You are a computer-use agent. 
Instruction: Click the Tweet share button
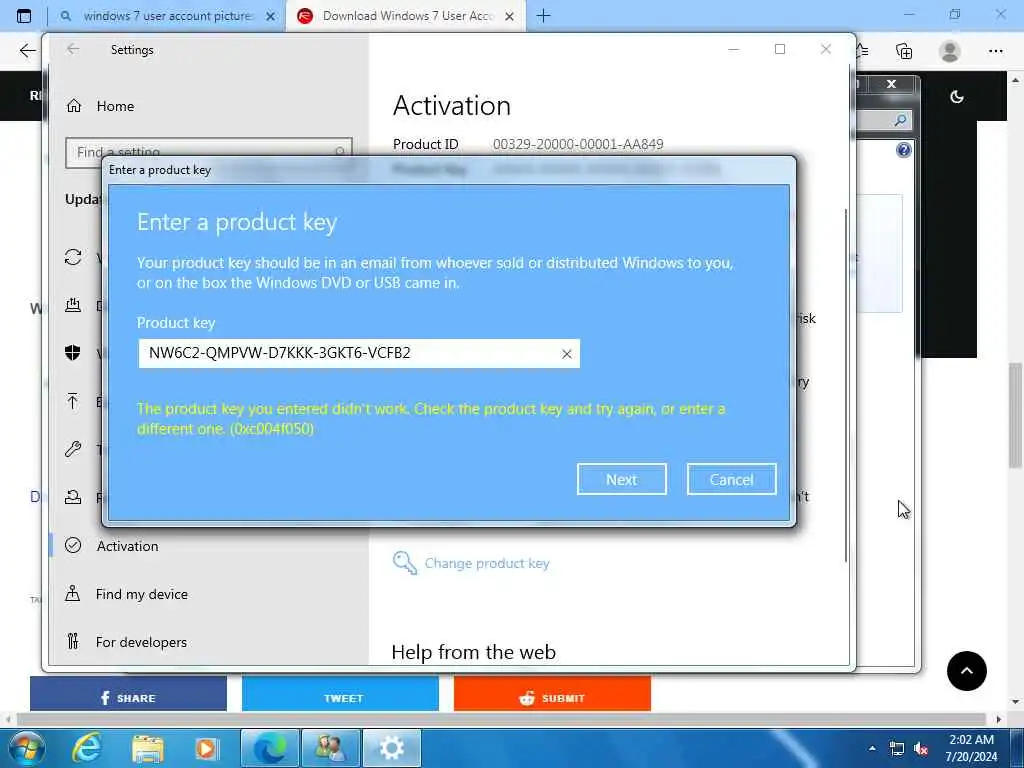[x=340, y=696]
